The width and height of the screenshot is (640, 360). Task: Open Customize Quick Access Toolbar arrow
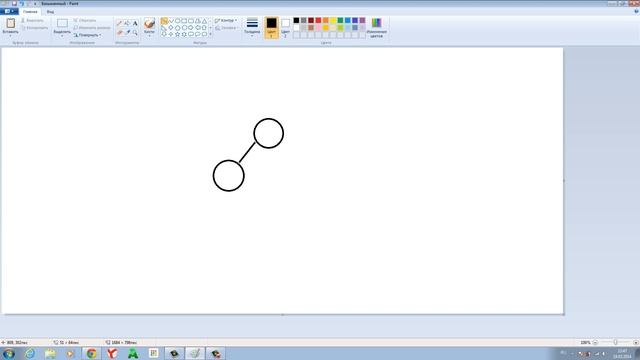[35, 3]
